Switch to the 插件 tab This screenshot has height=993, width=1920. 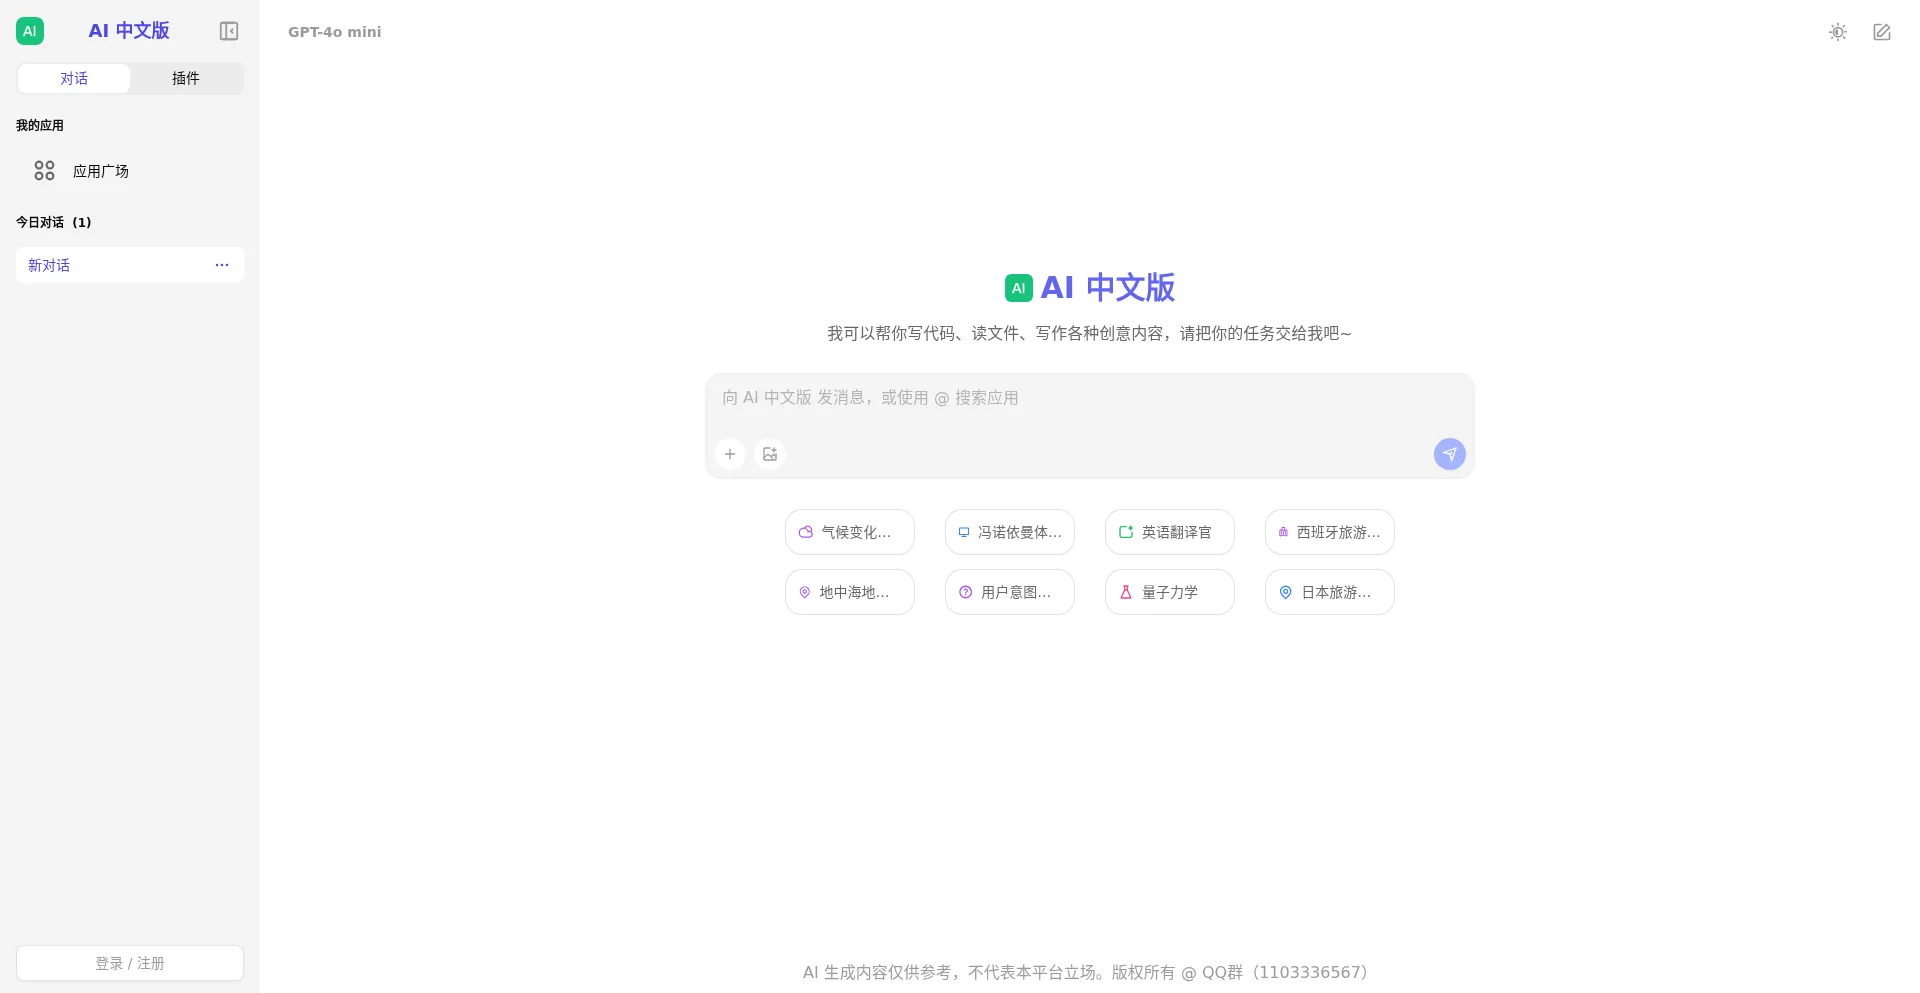click(x=186, y=79)
